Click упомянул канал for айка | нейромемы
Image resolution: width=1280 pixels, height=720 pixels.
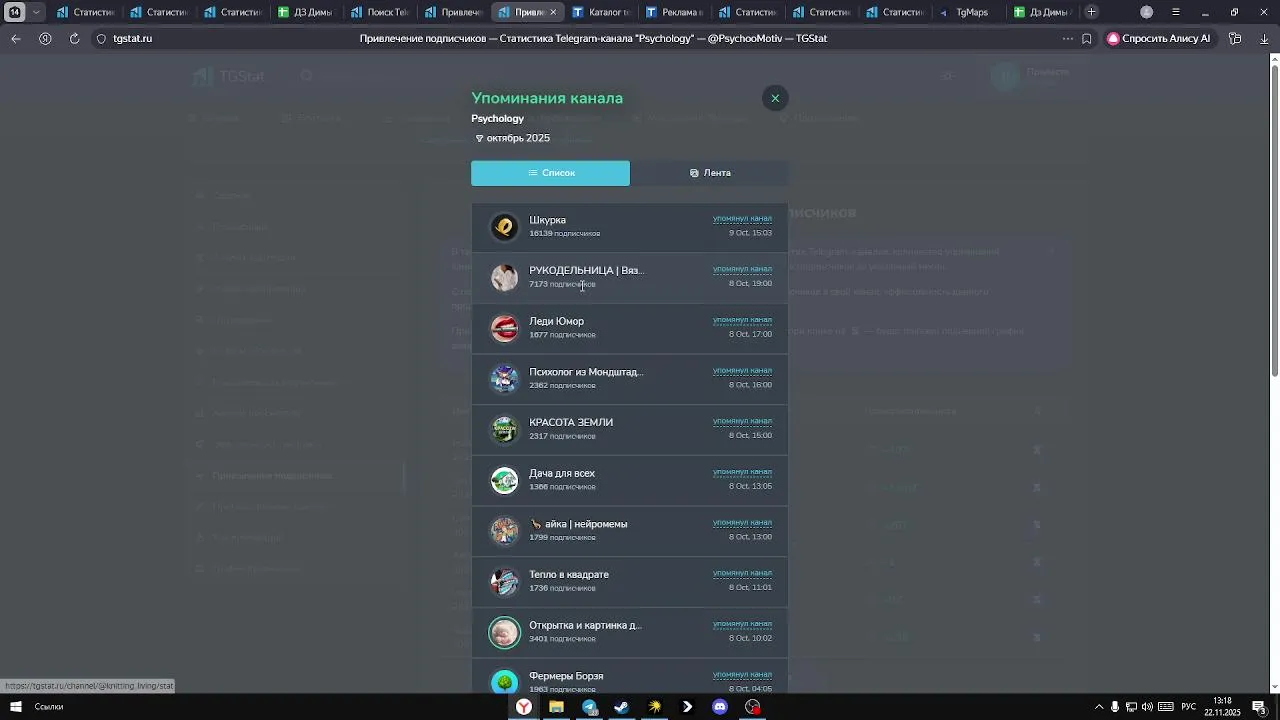[x=742, y=522]
